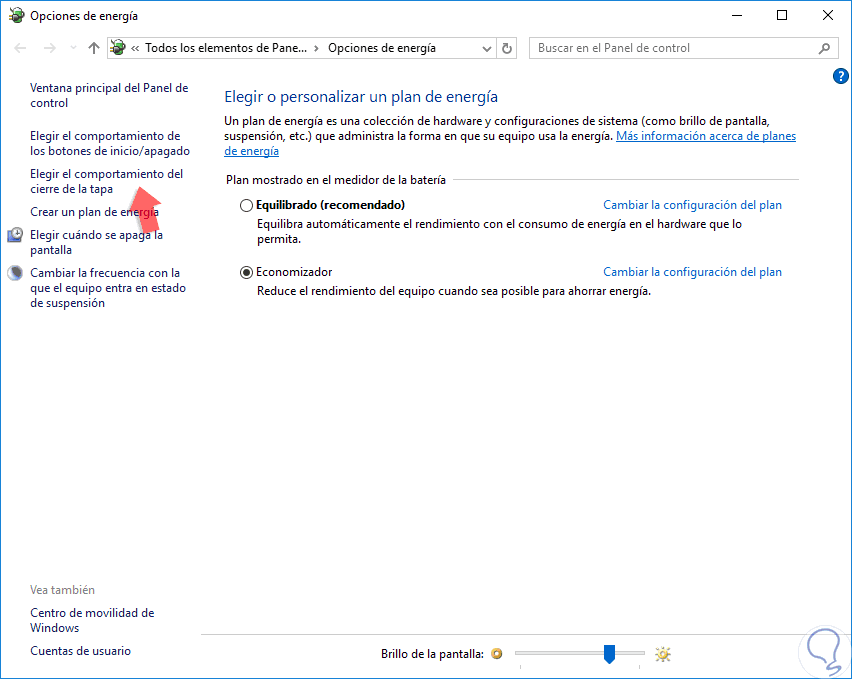The width and height of the screenshot is (852, 679).
Task: Click the Buscar en el Panel de control field
Action: (683, 48)
